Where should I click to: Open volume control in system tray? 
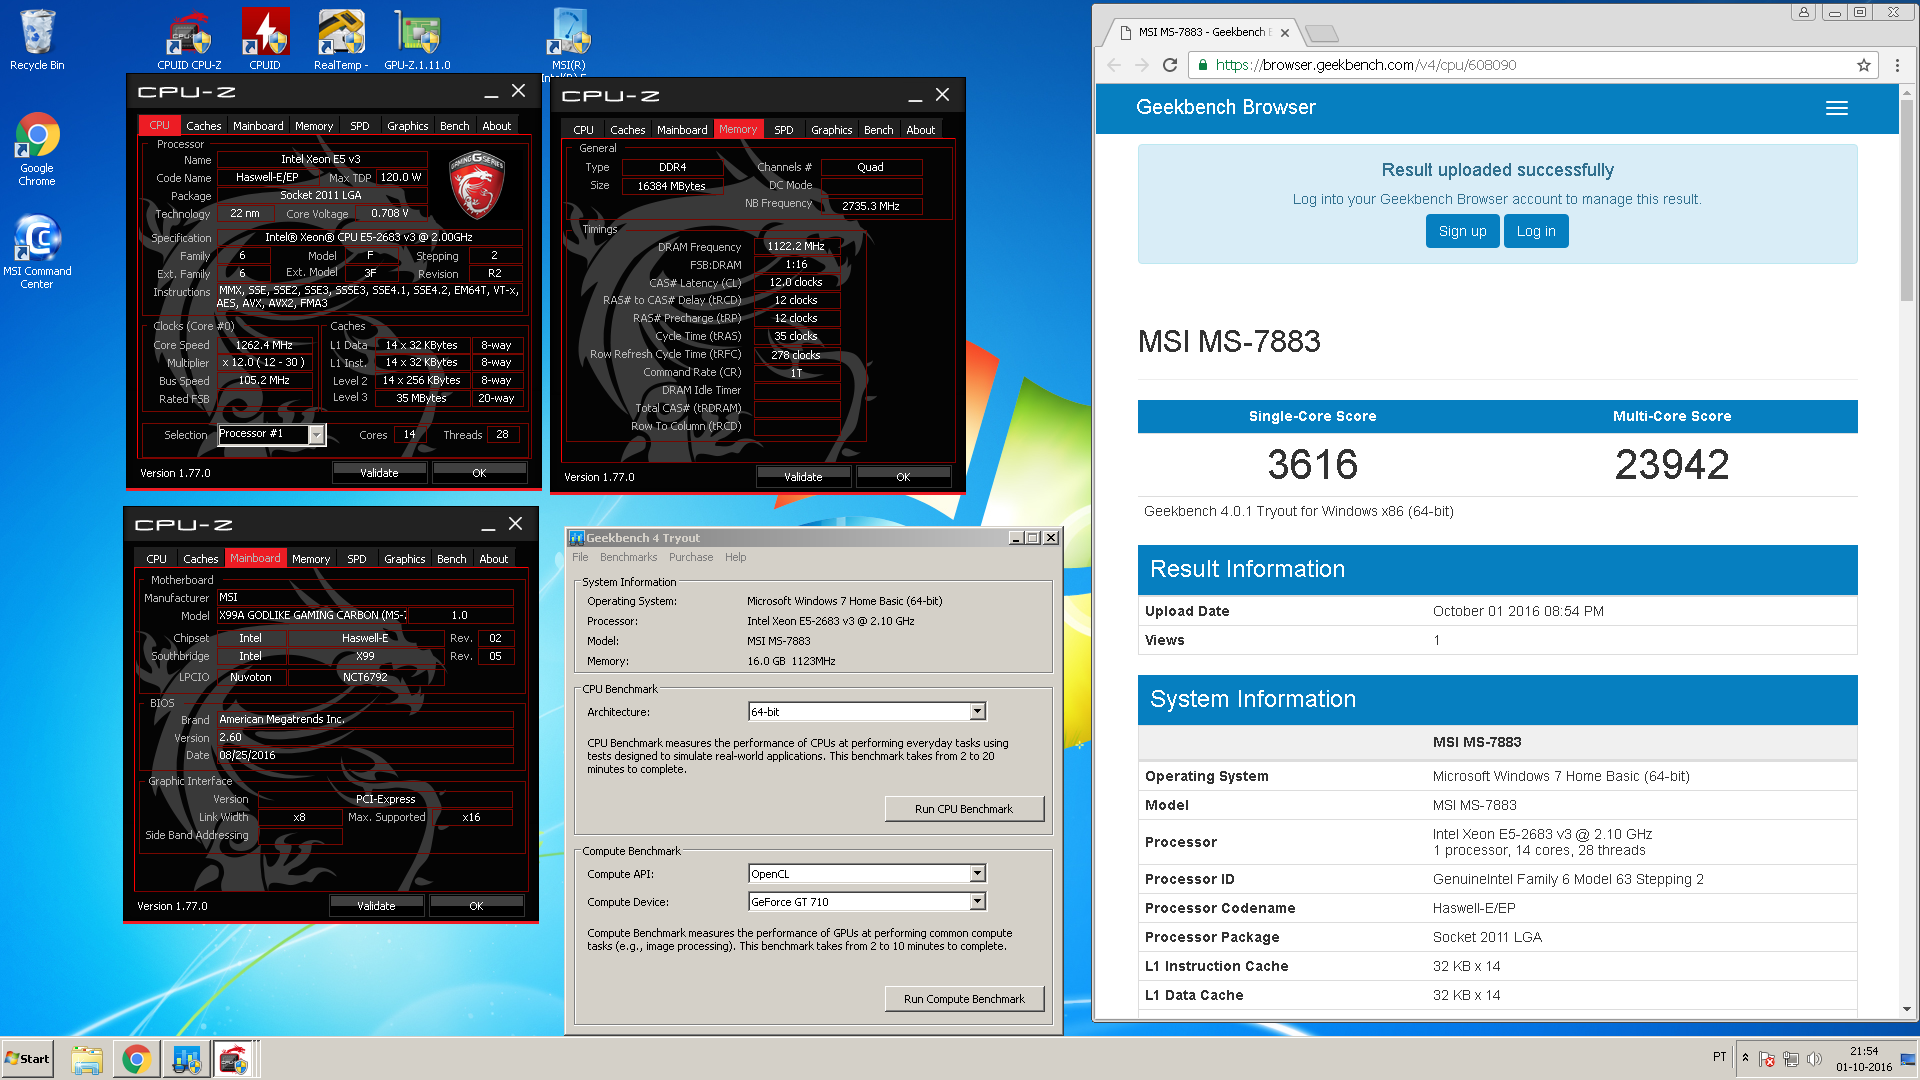pyautogui.click(x=1815, y=1059)
